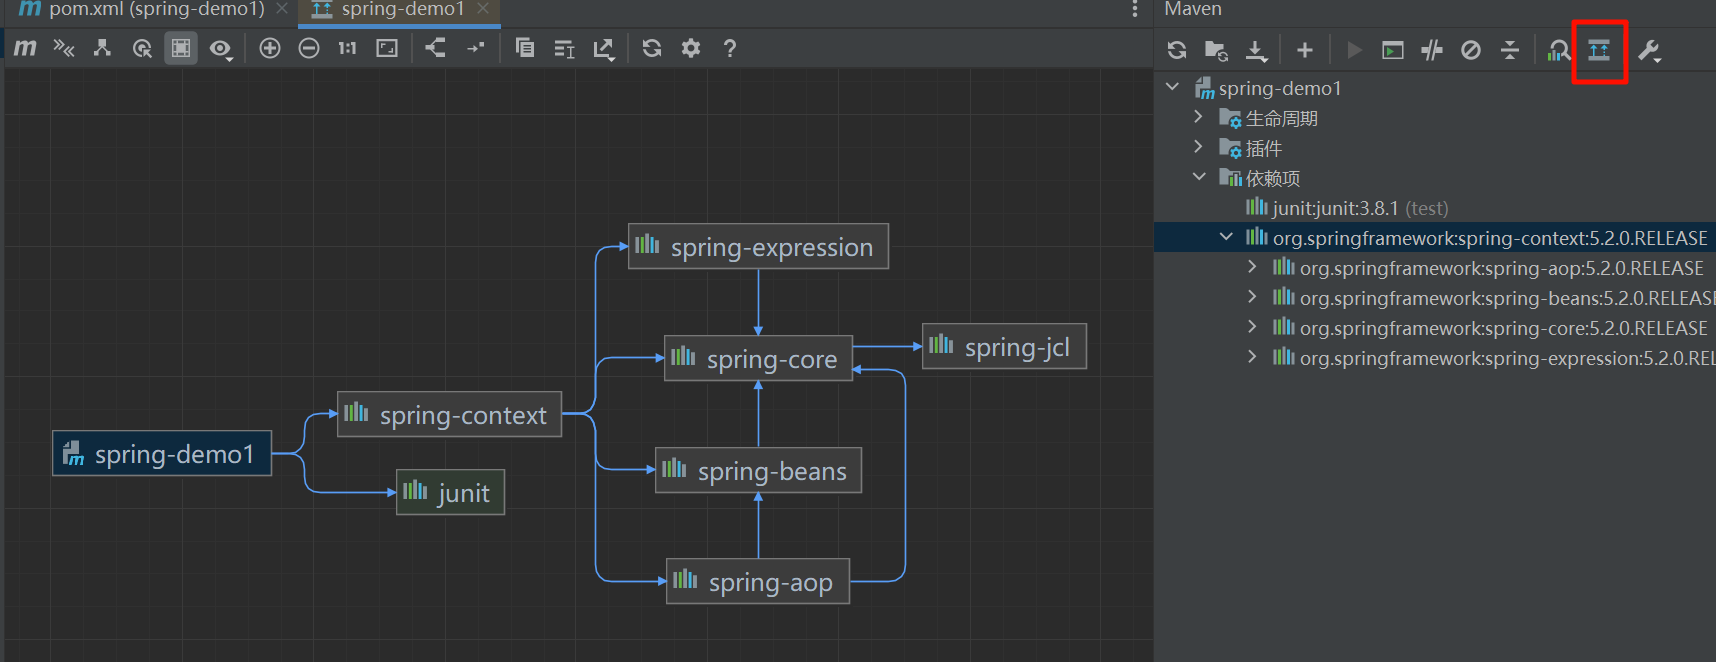Zoom out of the dependency diagram

click(x=309, y=48)
